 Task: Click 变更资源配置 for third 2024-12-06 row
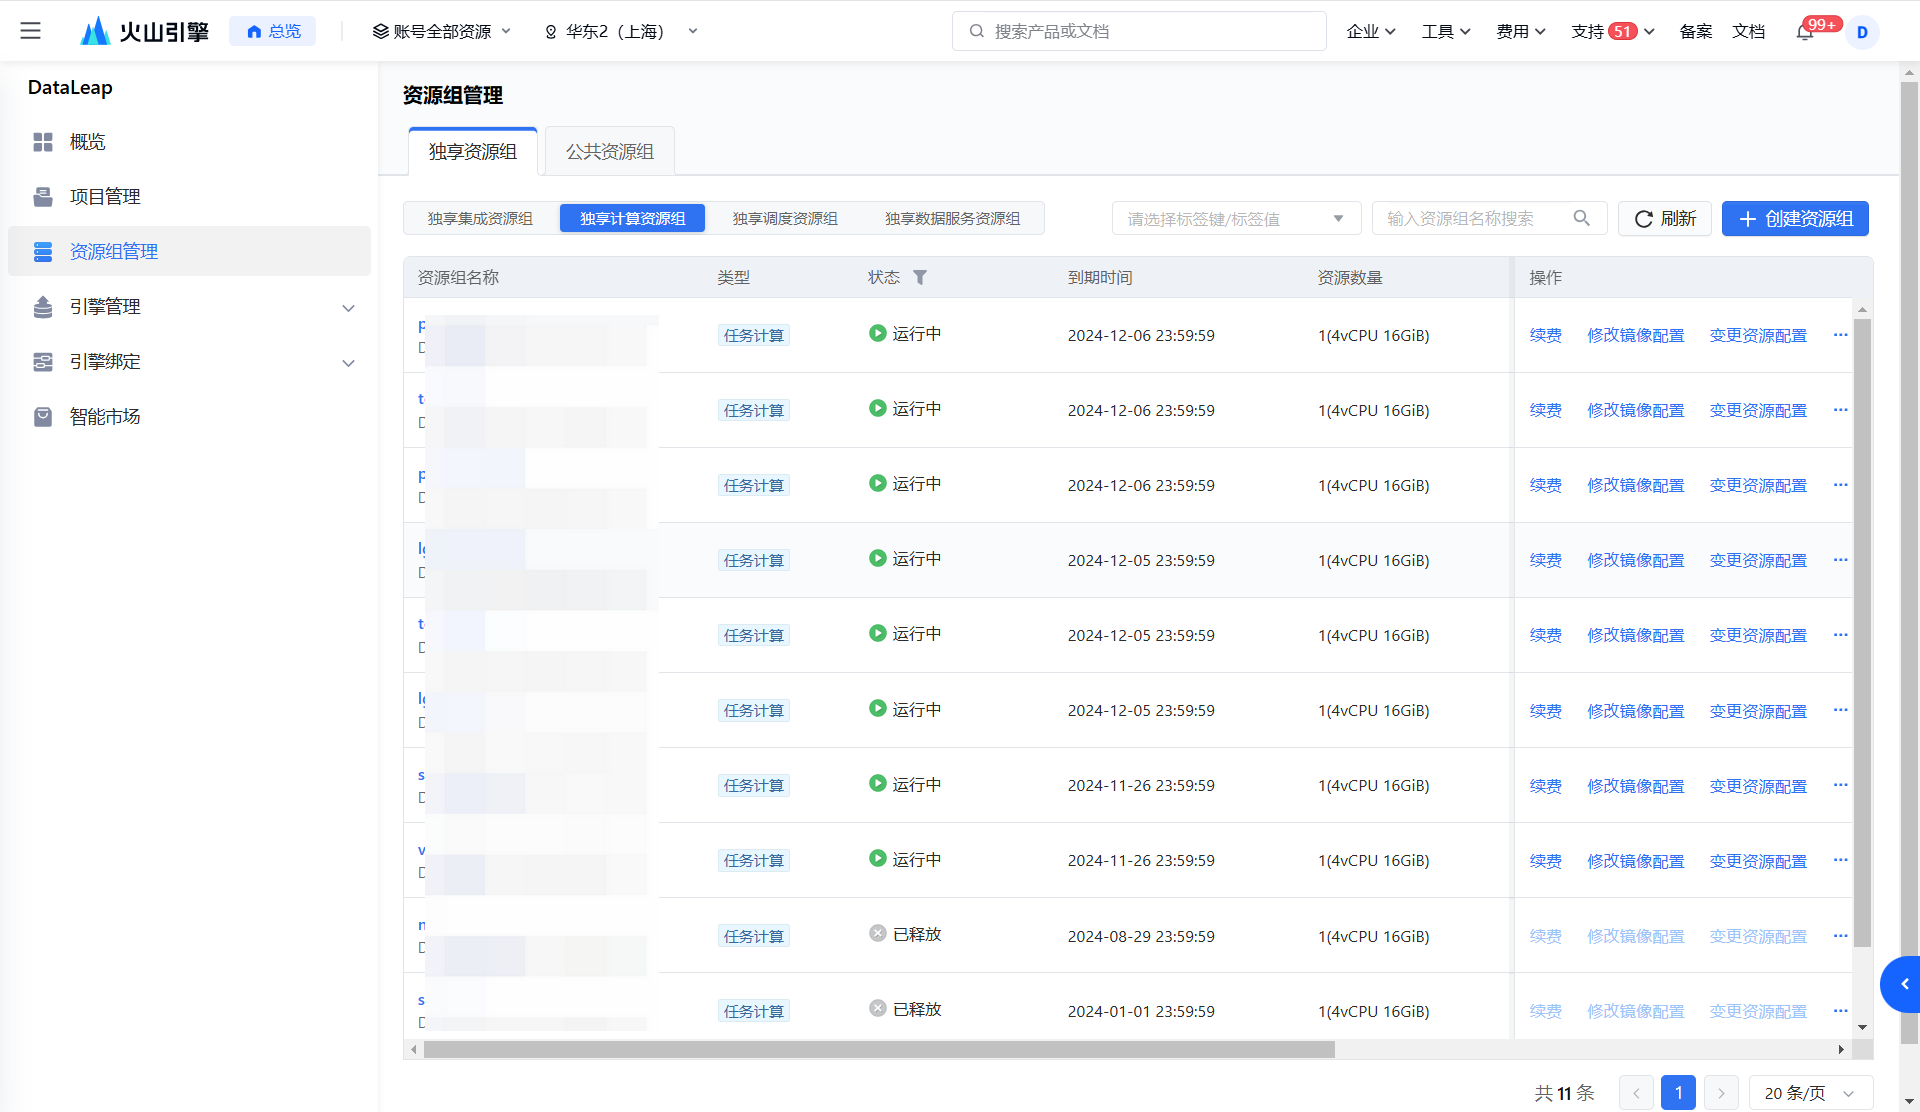tap(1758, 485)
